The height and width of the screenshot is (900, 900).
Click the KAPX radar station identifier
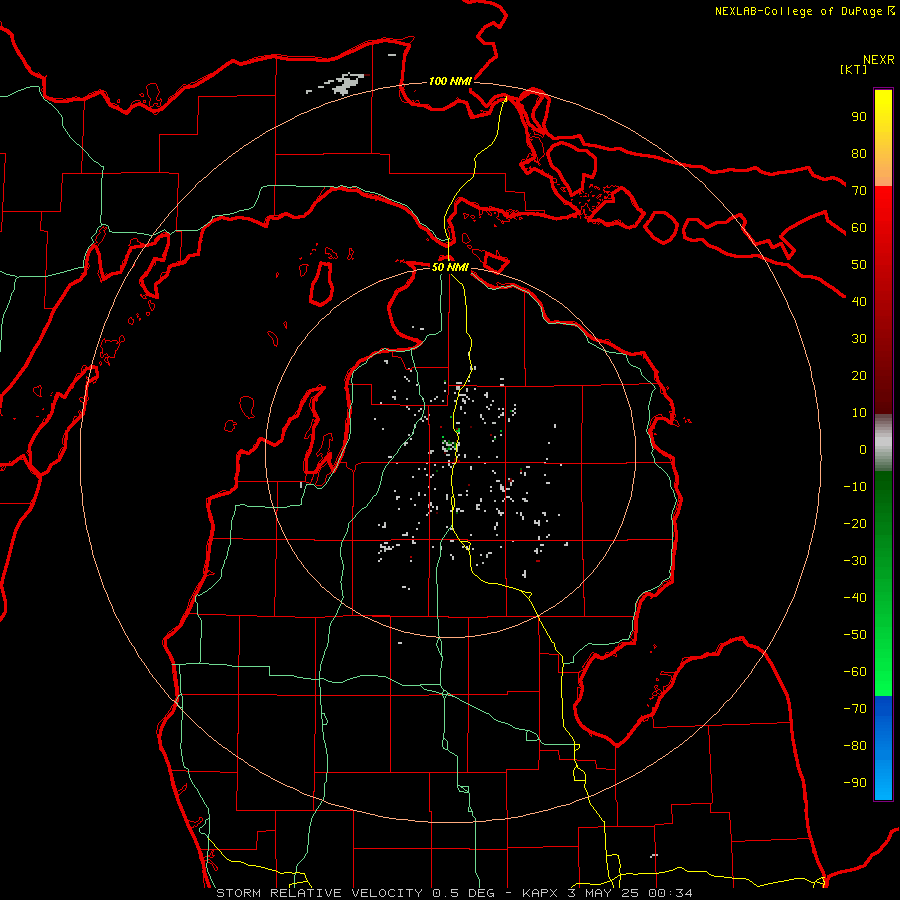(540, 893)
